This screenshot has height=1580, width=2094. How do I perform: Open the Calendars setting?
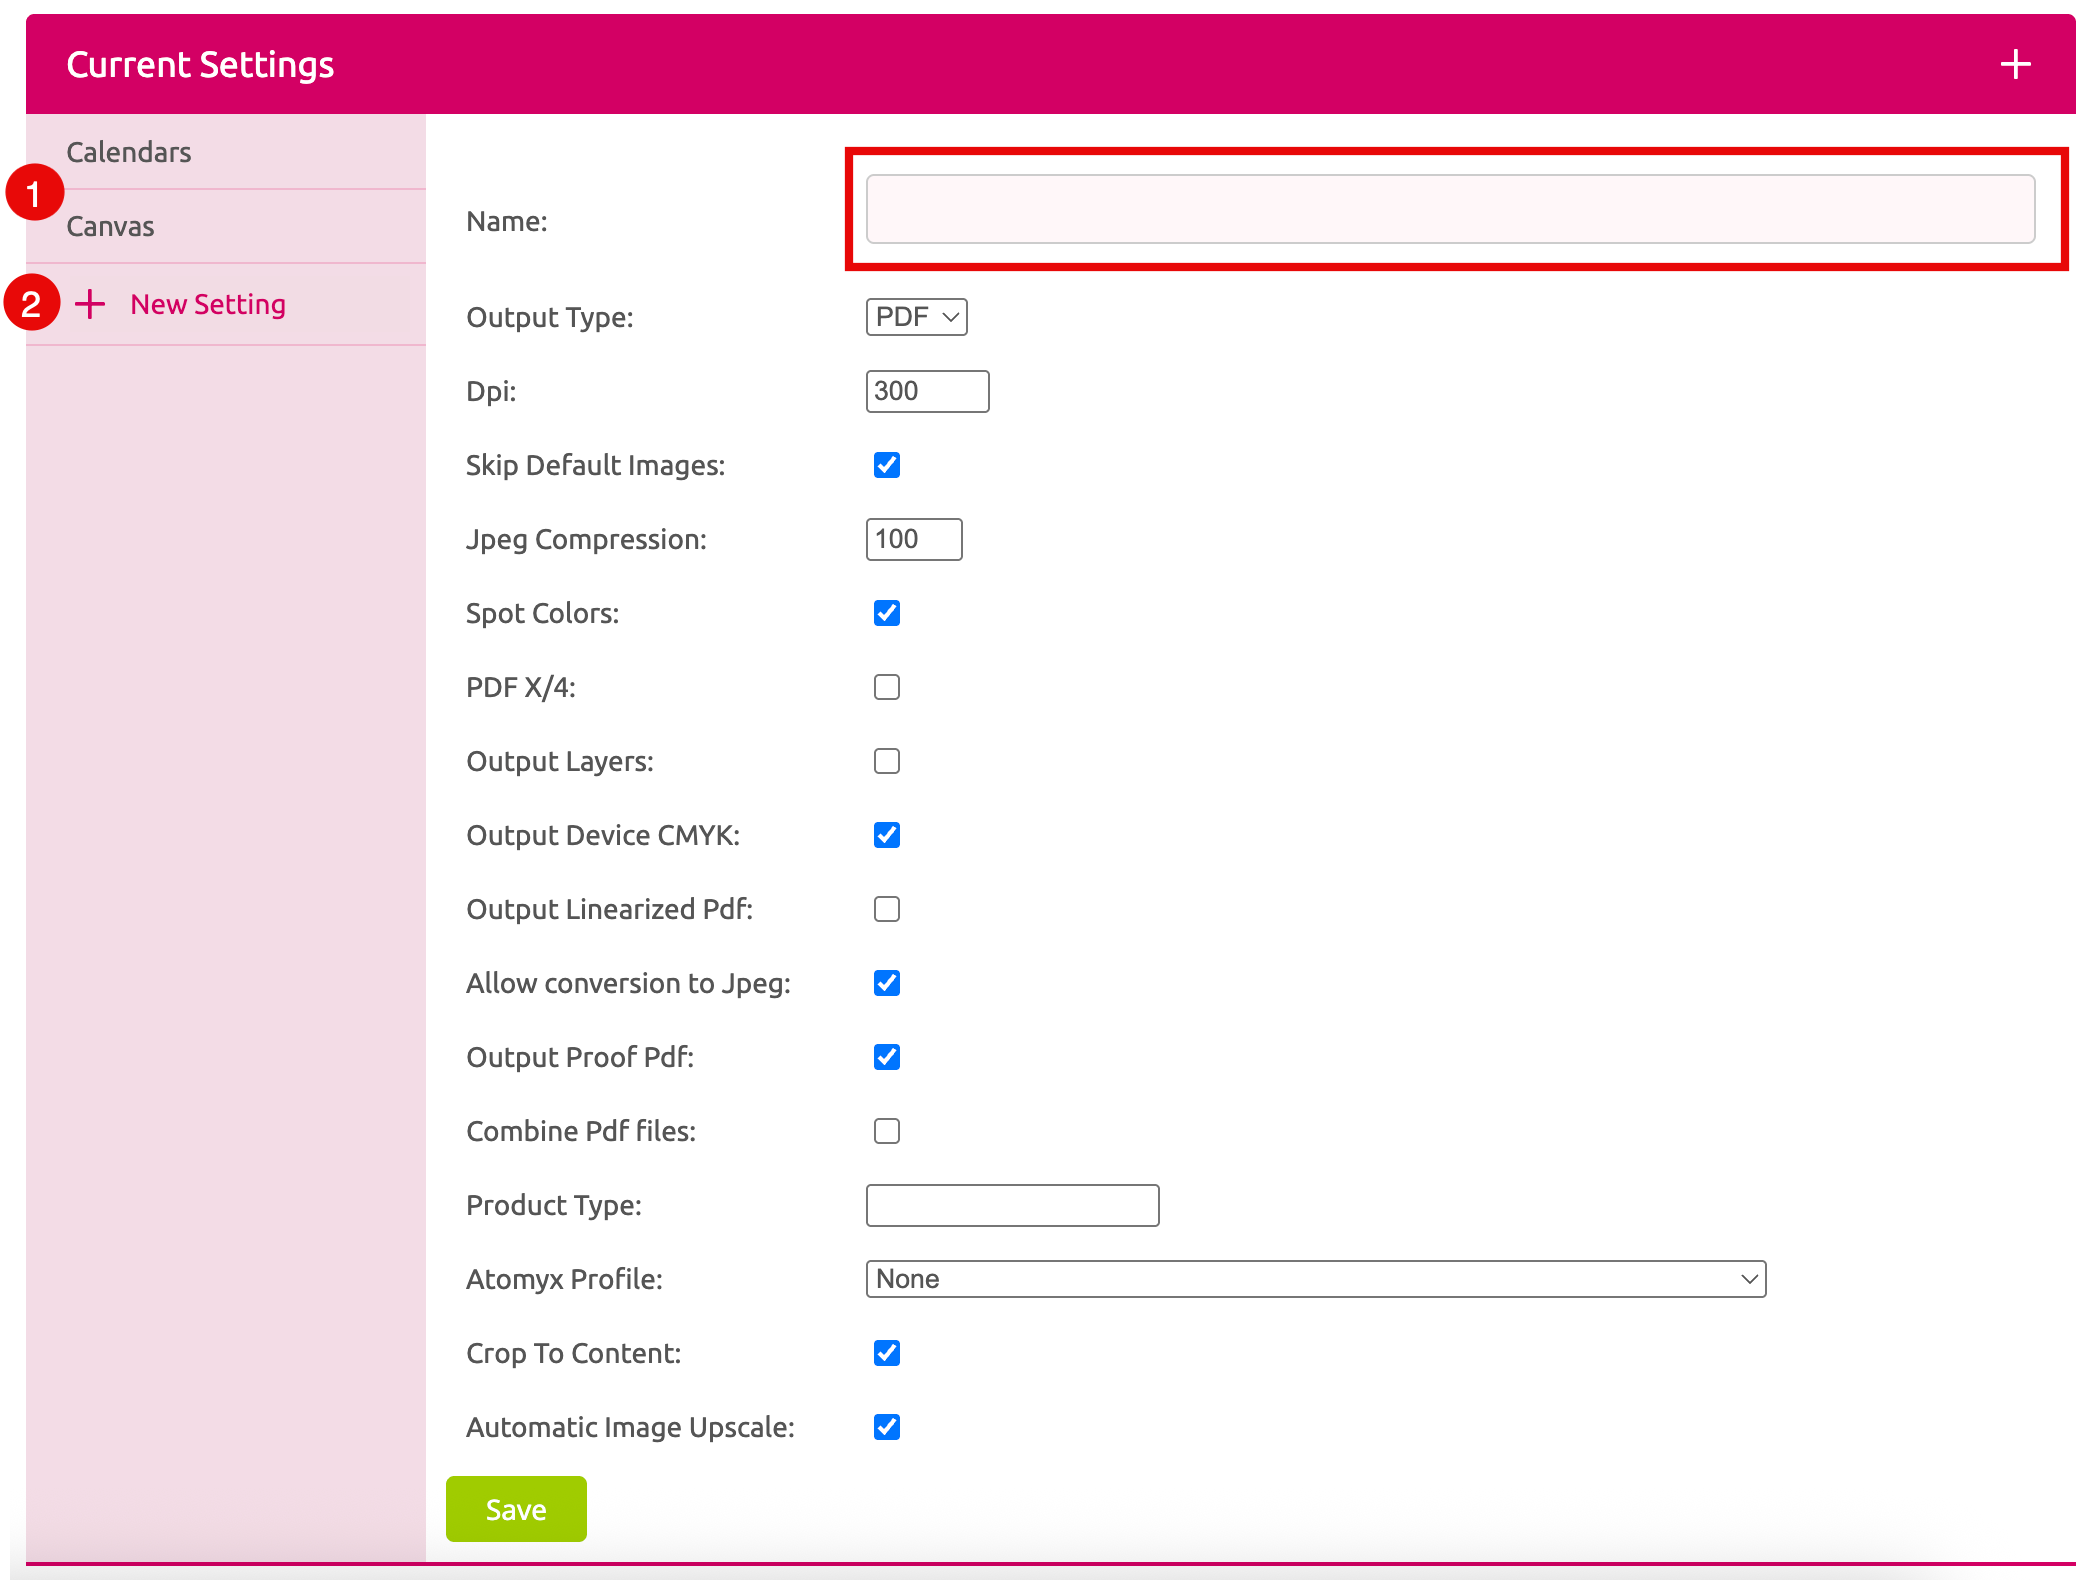pyautogui.click(x=129, y=152)
